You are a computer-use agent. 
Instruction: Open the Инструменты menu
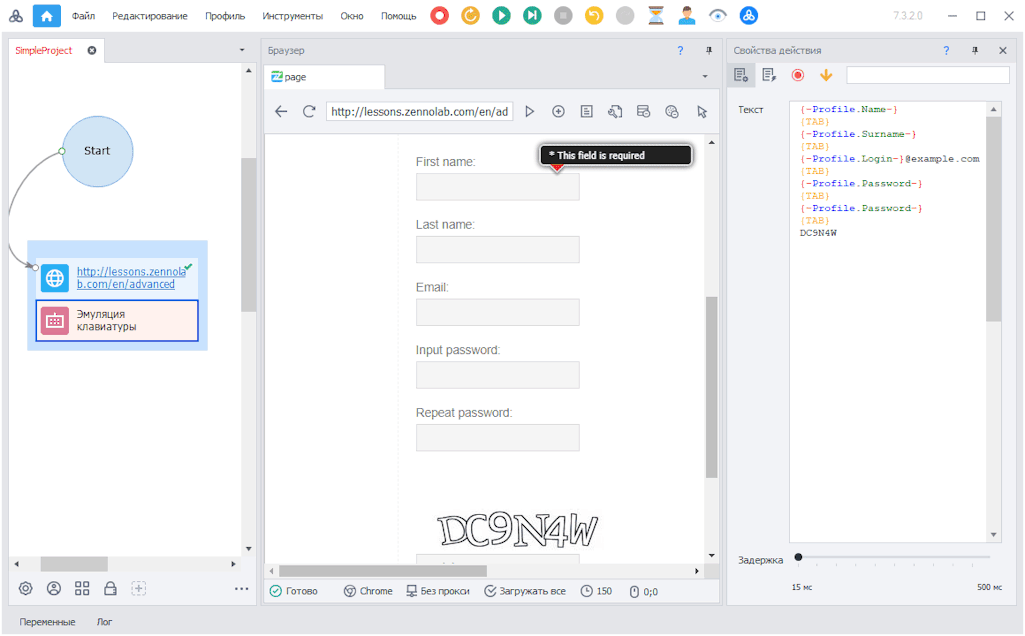(292, 16)
